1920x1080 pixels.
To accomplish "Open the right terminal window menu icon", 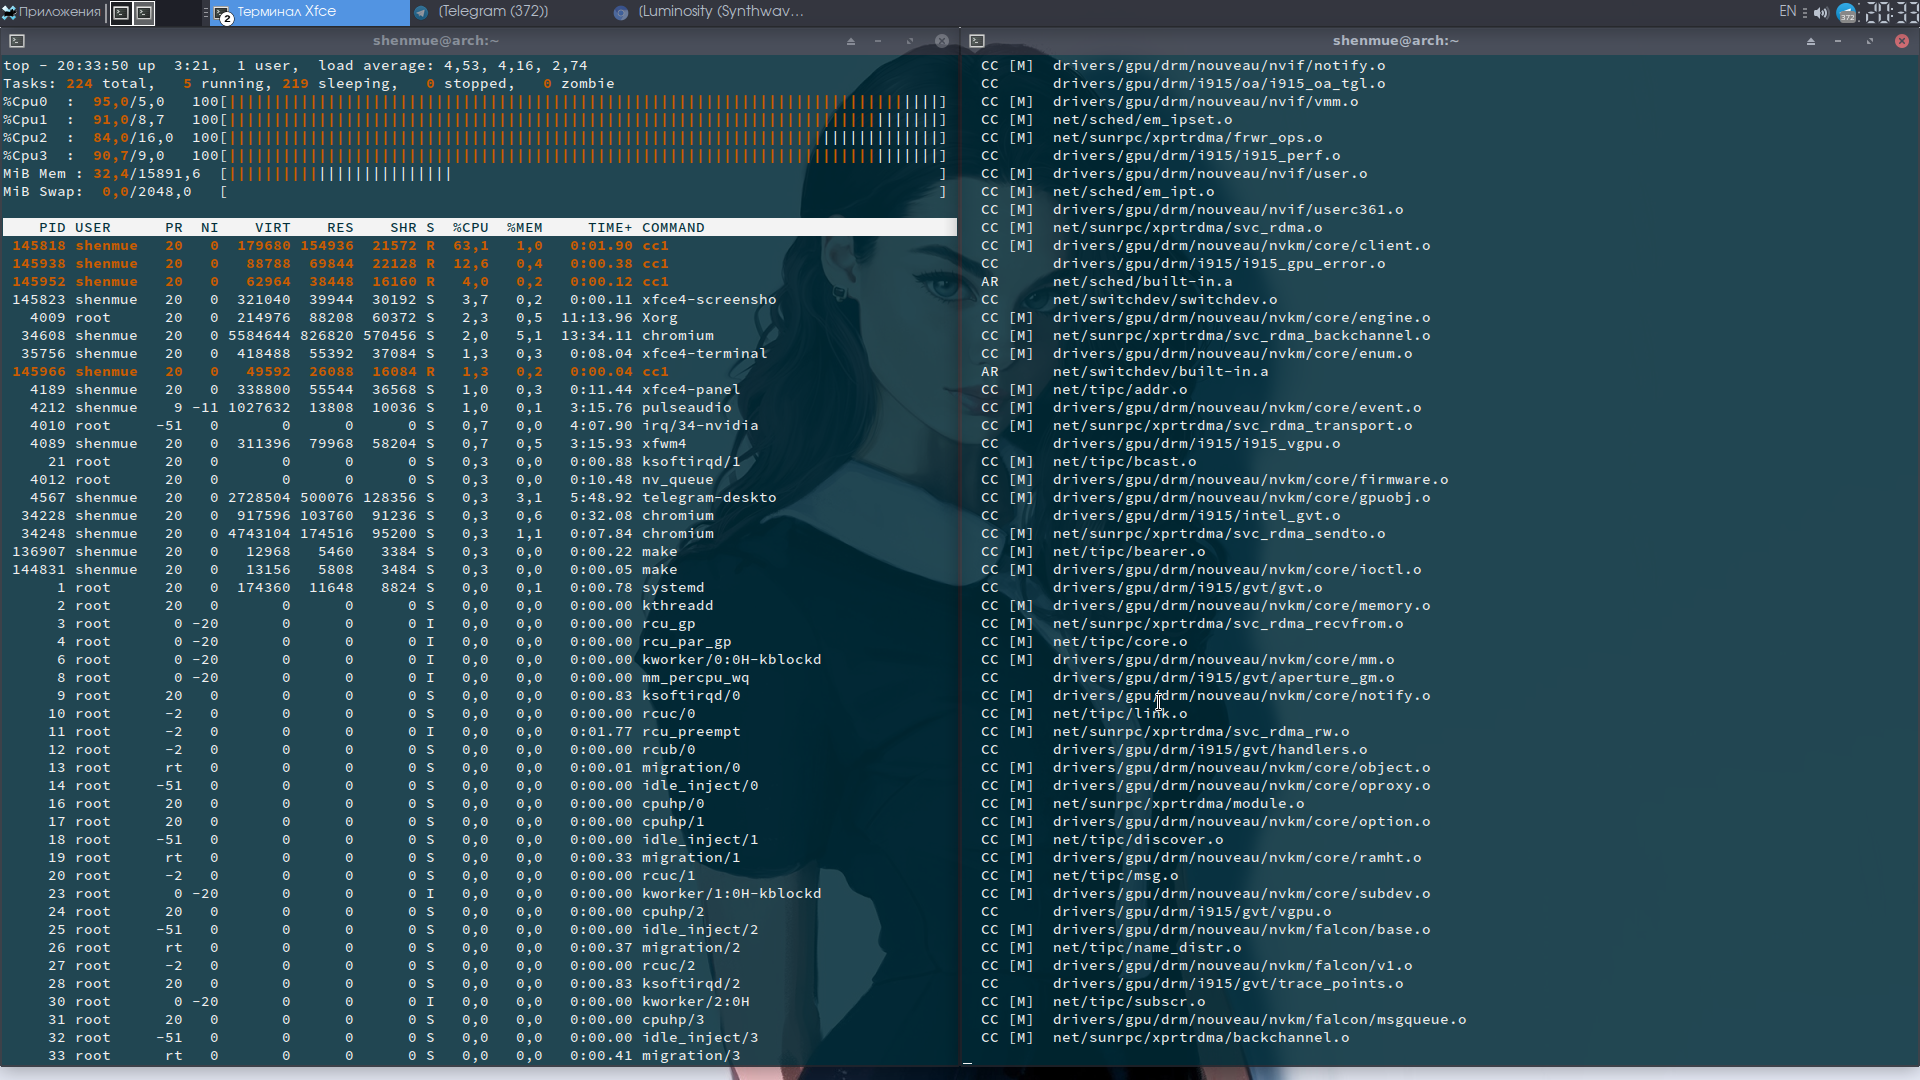I will tap(977, 41).
